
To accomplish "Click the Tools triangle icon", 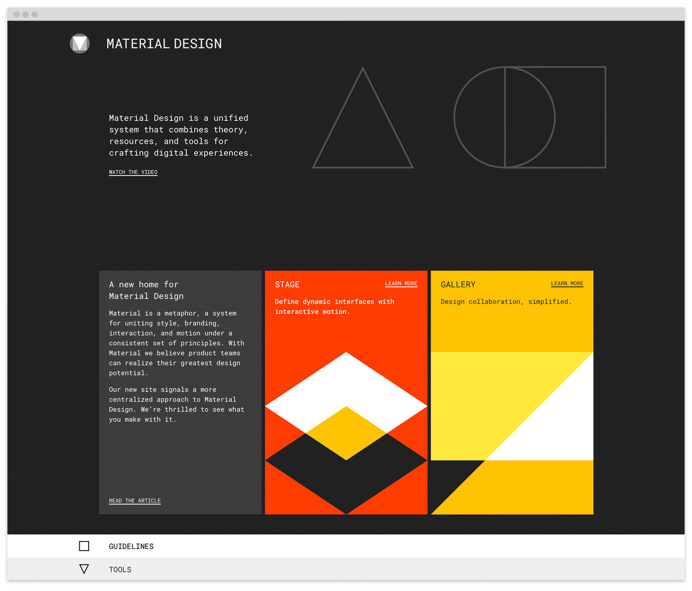I will point(84,568).
